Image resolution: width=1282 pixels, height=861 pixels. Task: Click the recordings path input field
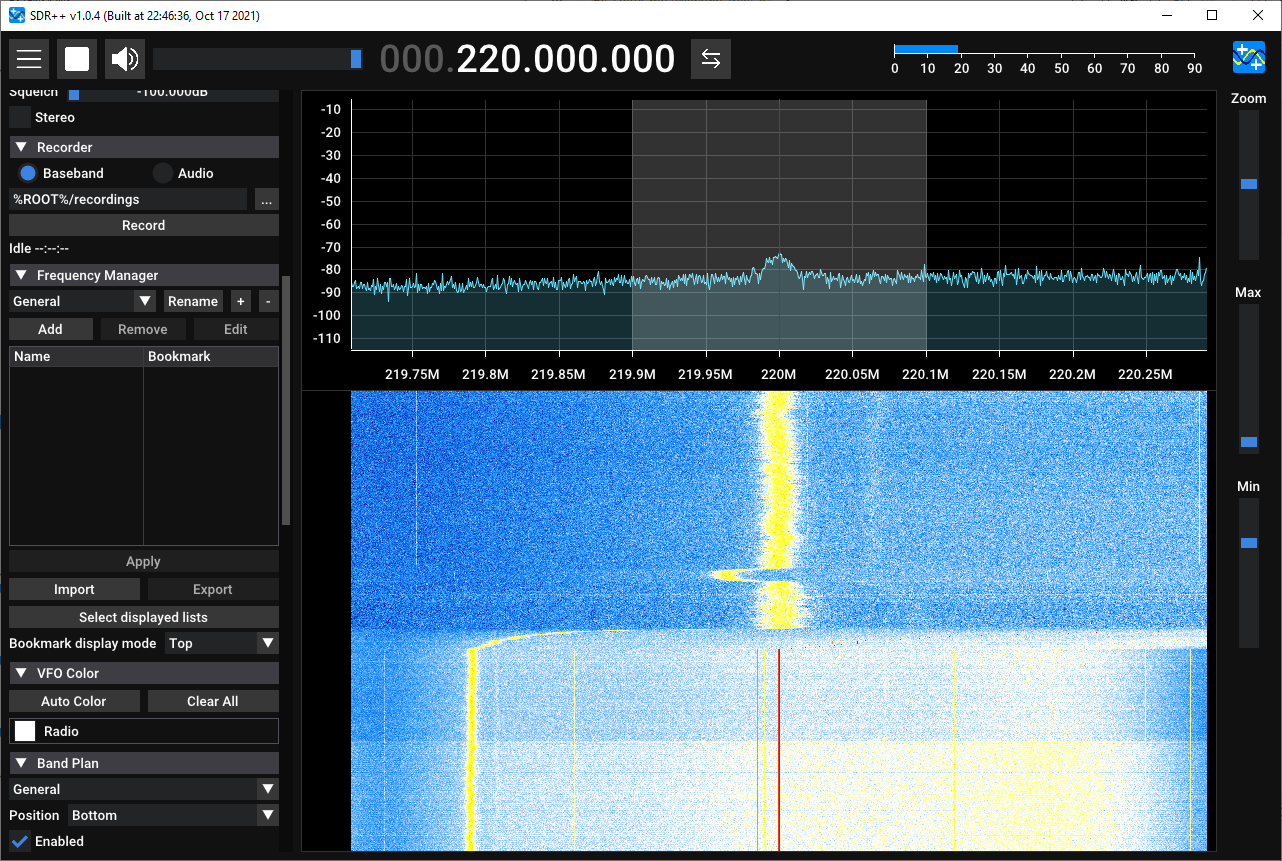pyautogui.click(x=128, y=199)
